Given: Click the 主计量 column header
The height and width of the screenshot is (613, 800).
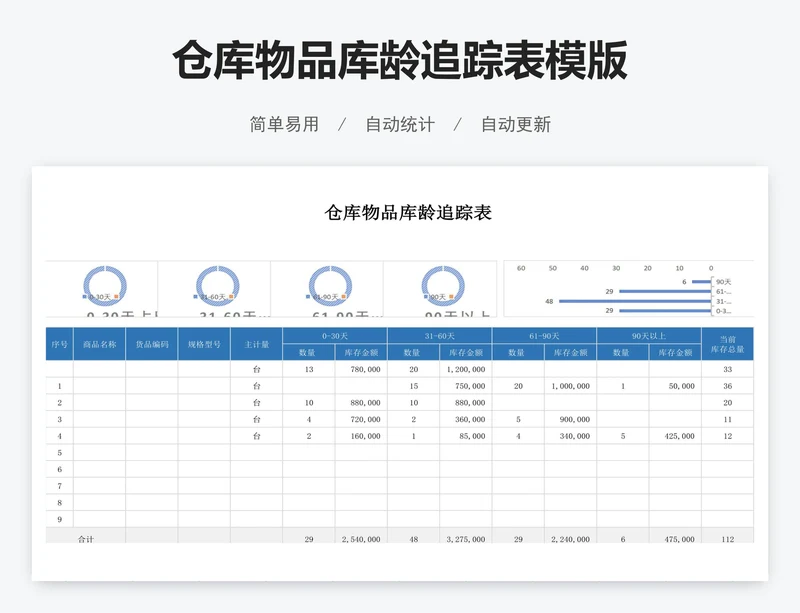Looking at the screenshot, I should coord(257,345).
